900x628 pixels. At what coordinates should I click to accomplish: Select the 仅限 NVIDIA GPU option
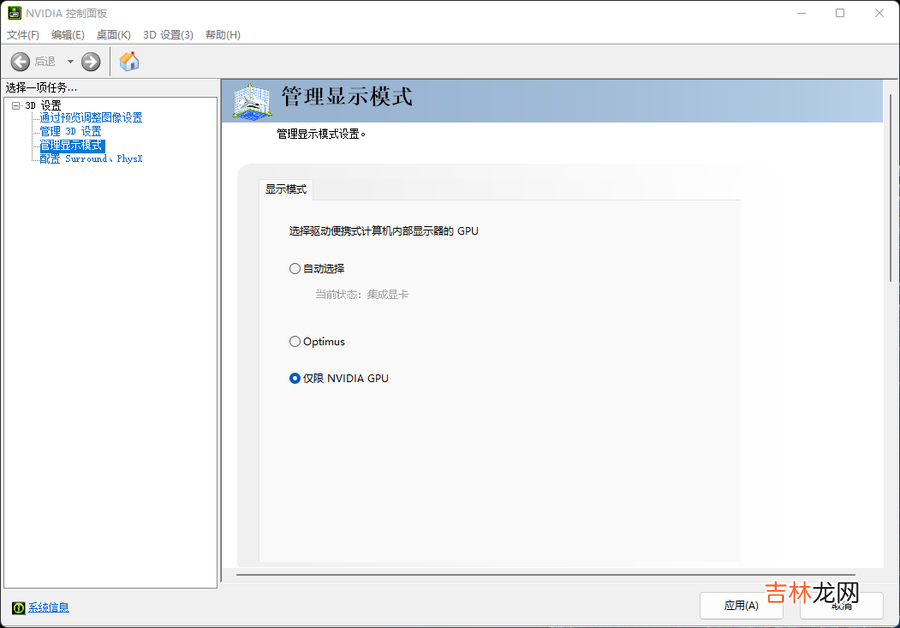pos(295,379)
